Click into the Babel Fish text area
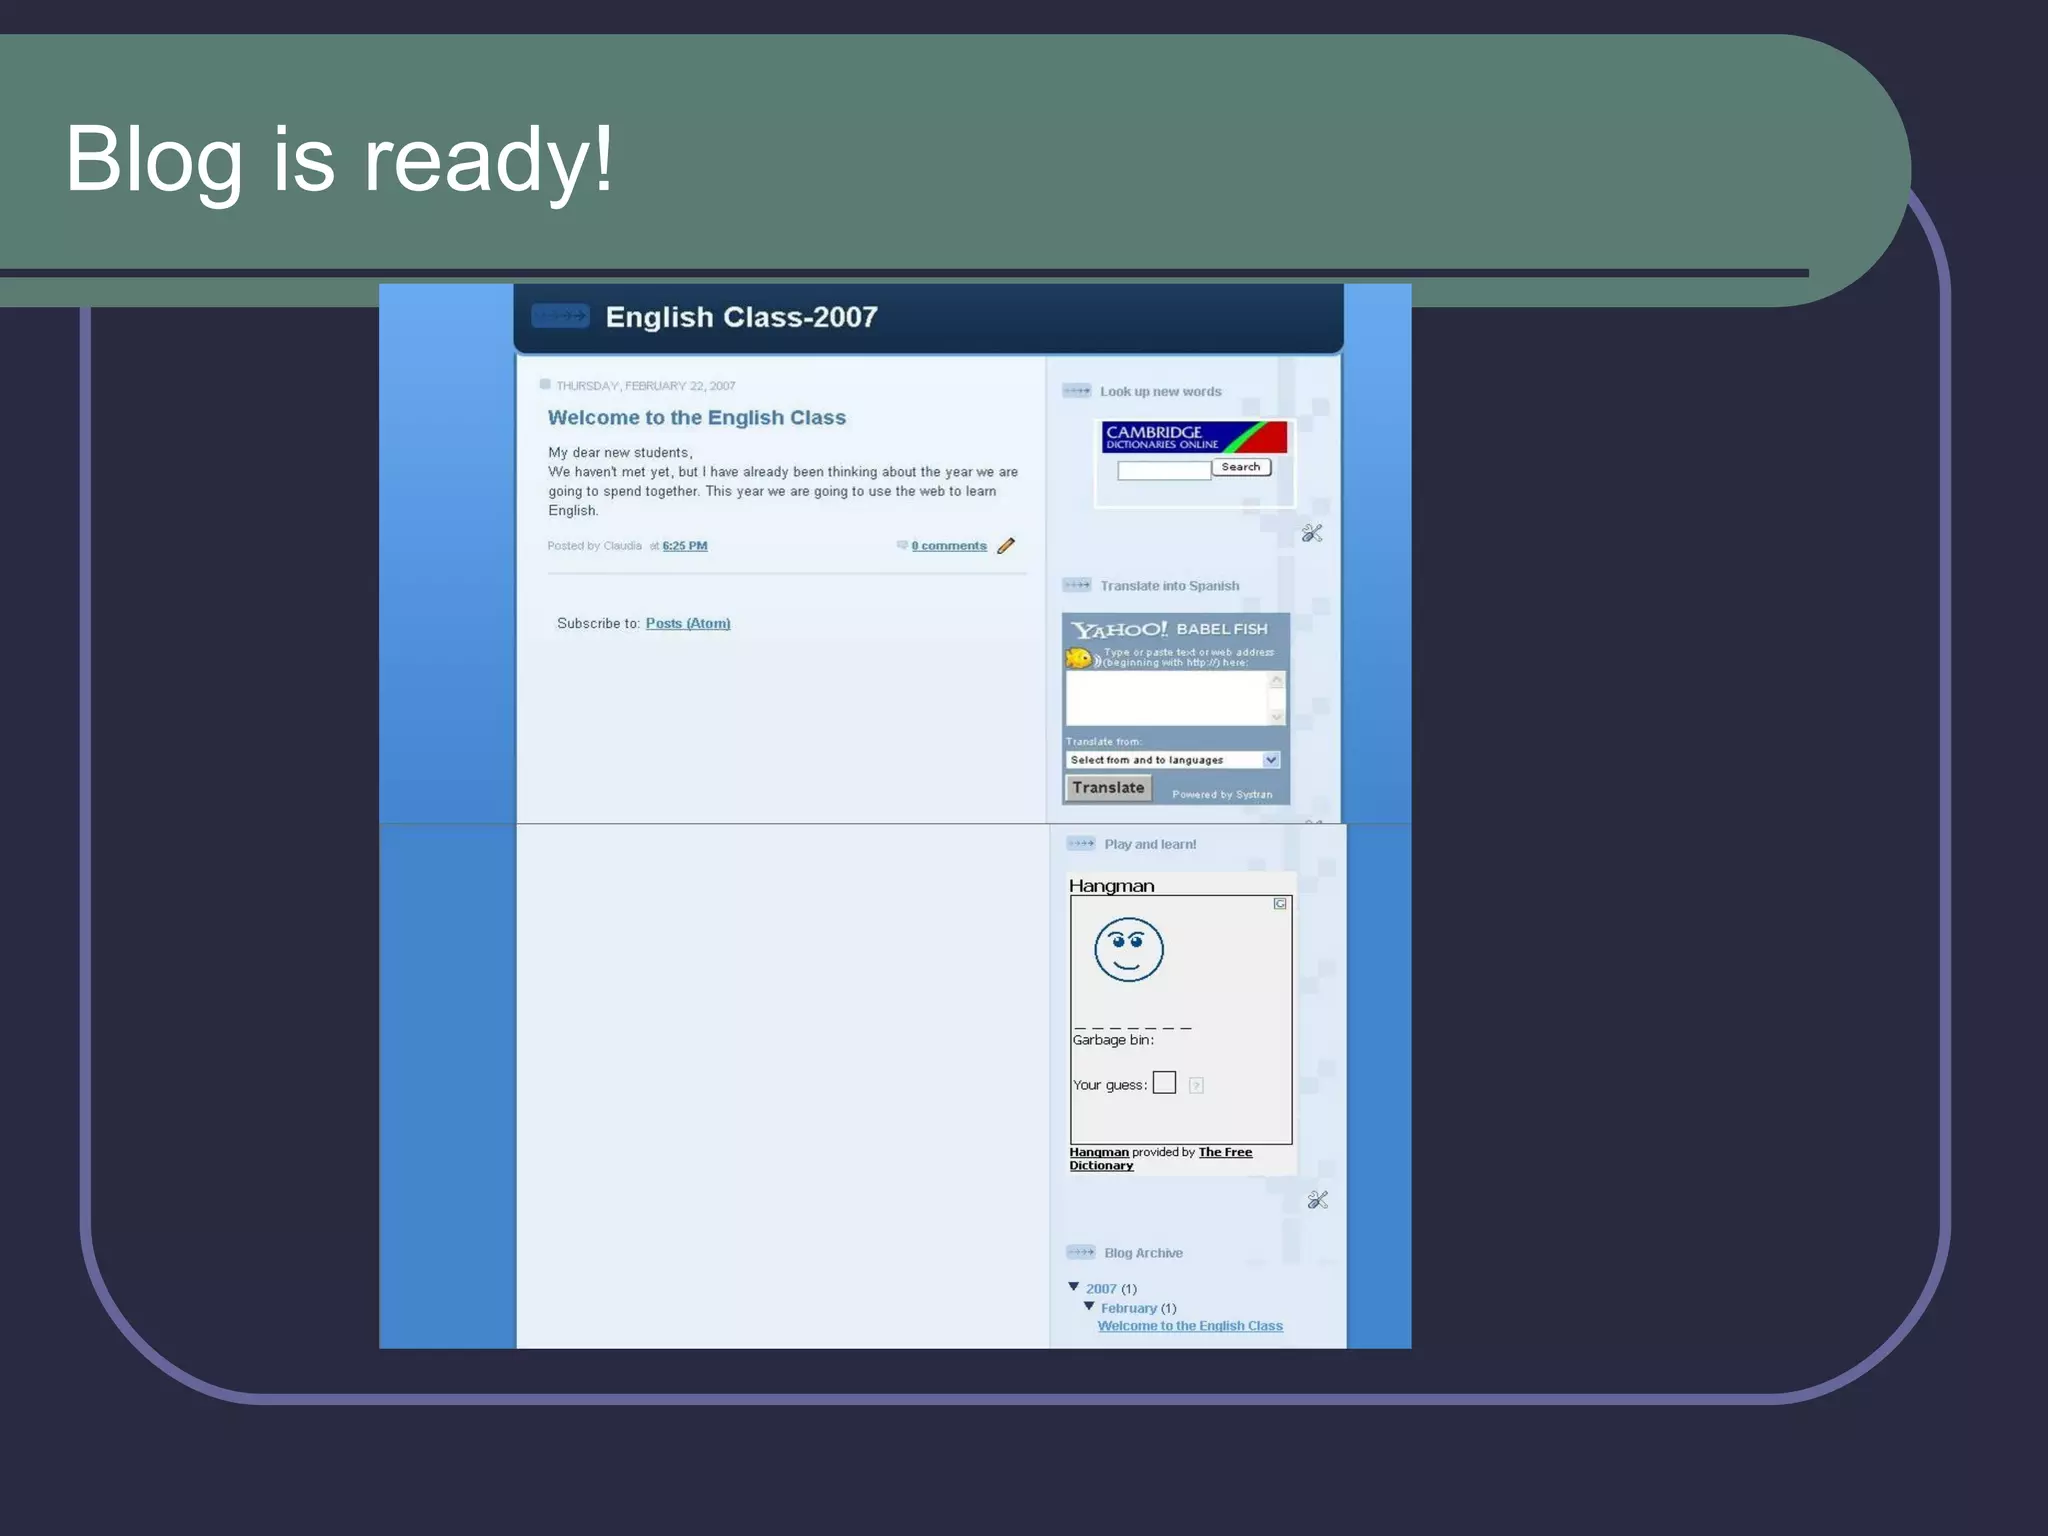This screenshot has height=1536, width=2048. (x=1166, y=698)
